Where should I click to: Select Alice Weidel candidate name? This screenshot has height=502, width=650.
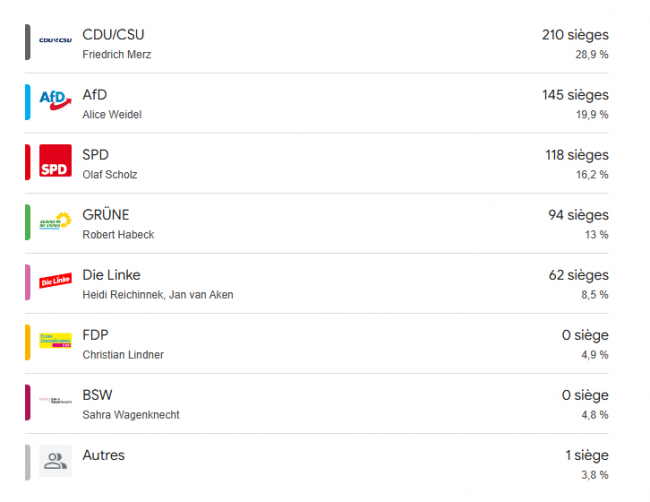[112, 115]
